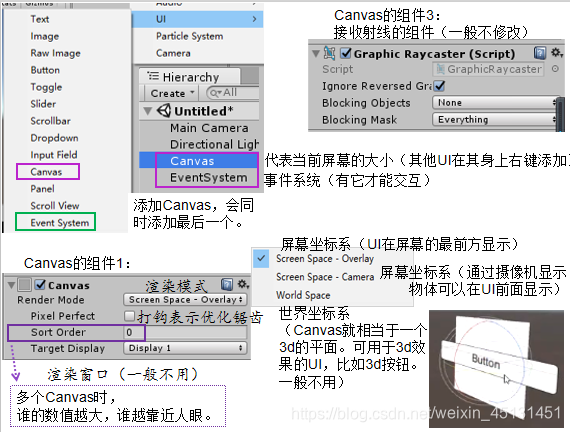Click the Untitled scene row
This screenshot has height=432, width=570.
coord(199,111)
